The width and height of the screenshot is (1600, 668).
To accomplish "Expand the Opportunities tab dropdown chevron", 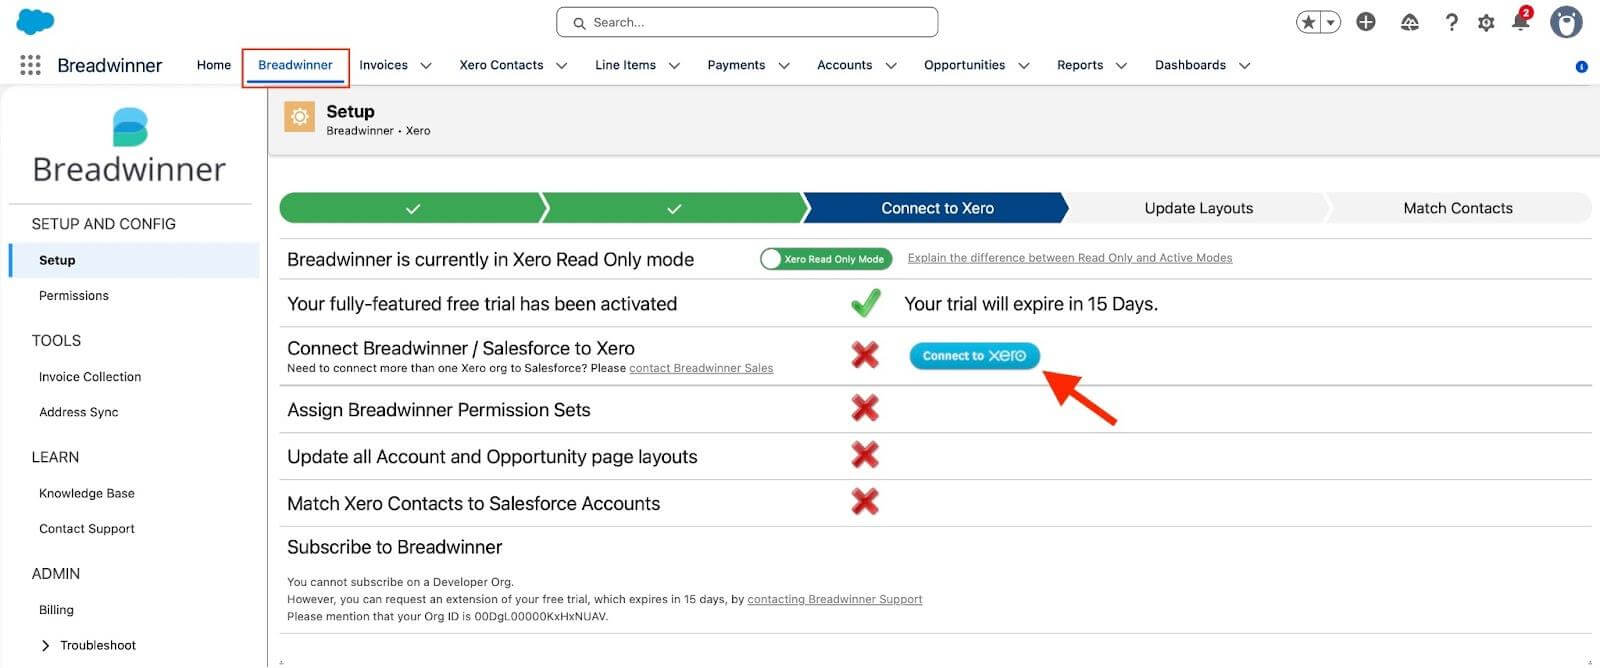I will 1024,66.
